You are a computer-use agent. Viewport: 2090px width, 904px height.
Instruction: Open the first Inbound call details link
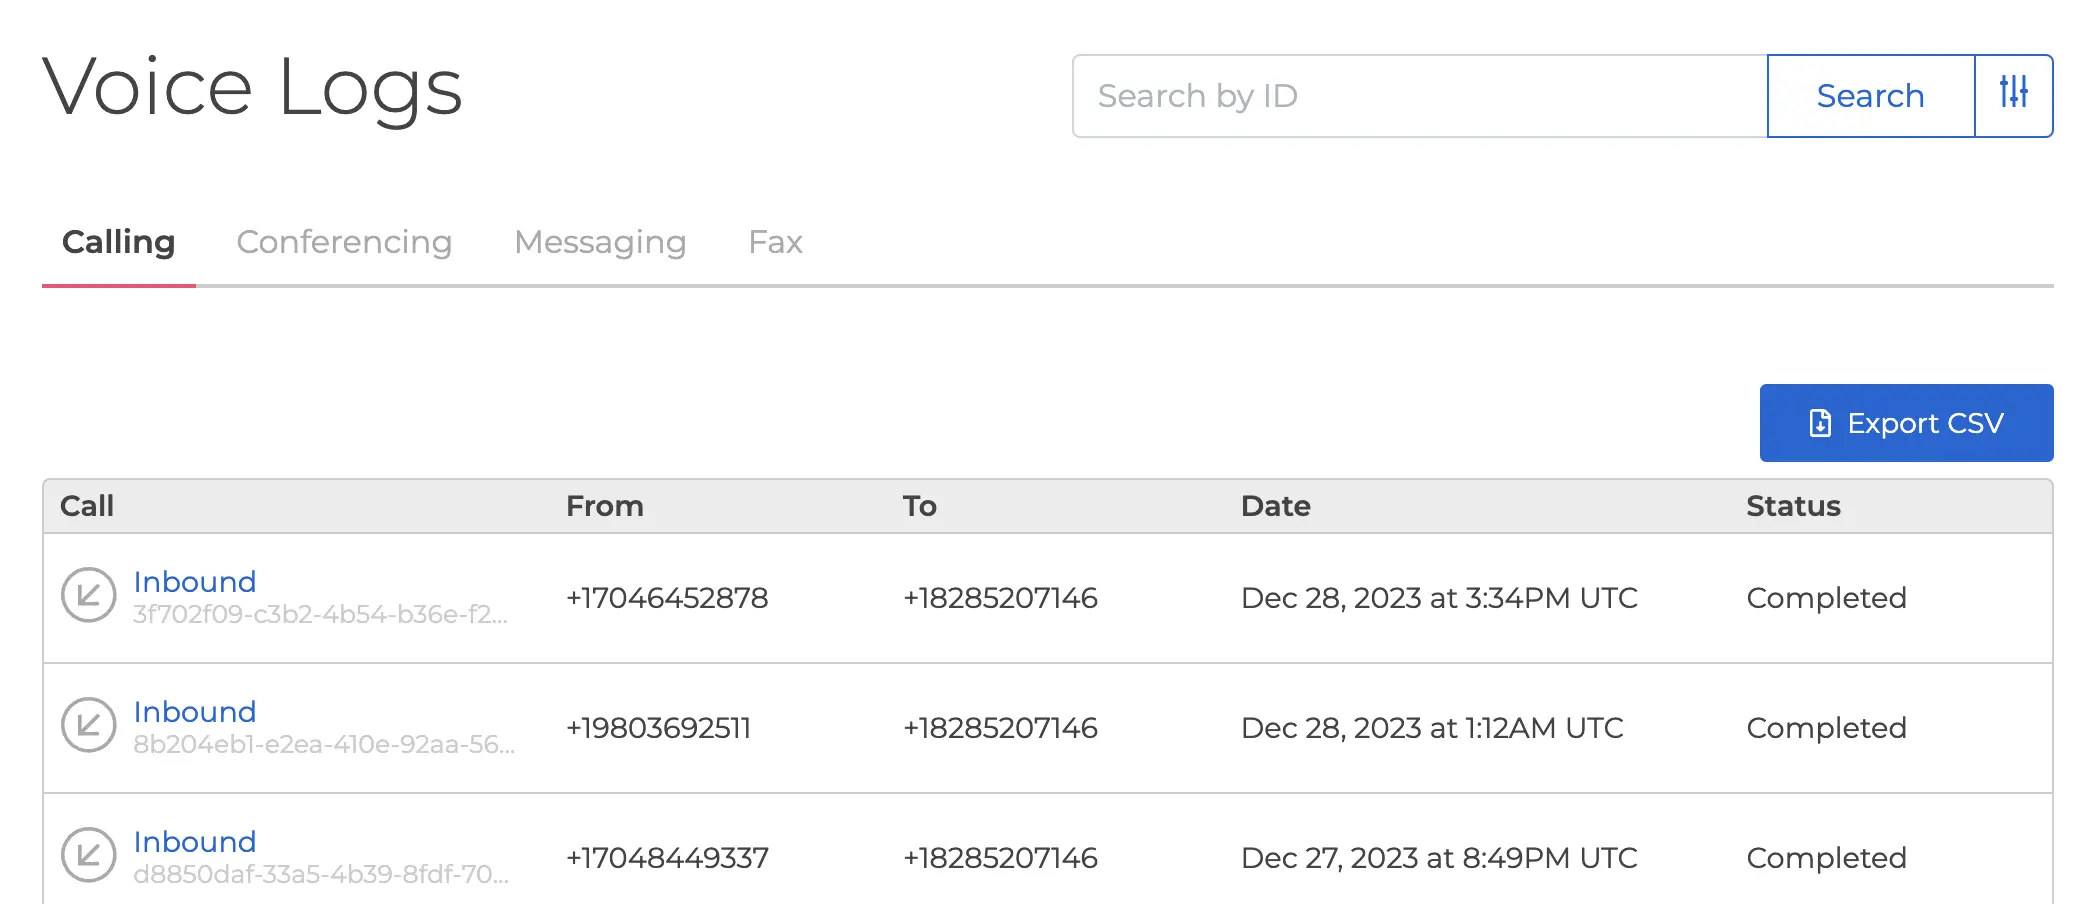tap(194, 582)
